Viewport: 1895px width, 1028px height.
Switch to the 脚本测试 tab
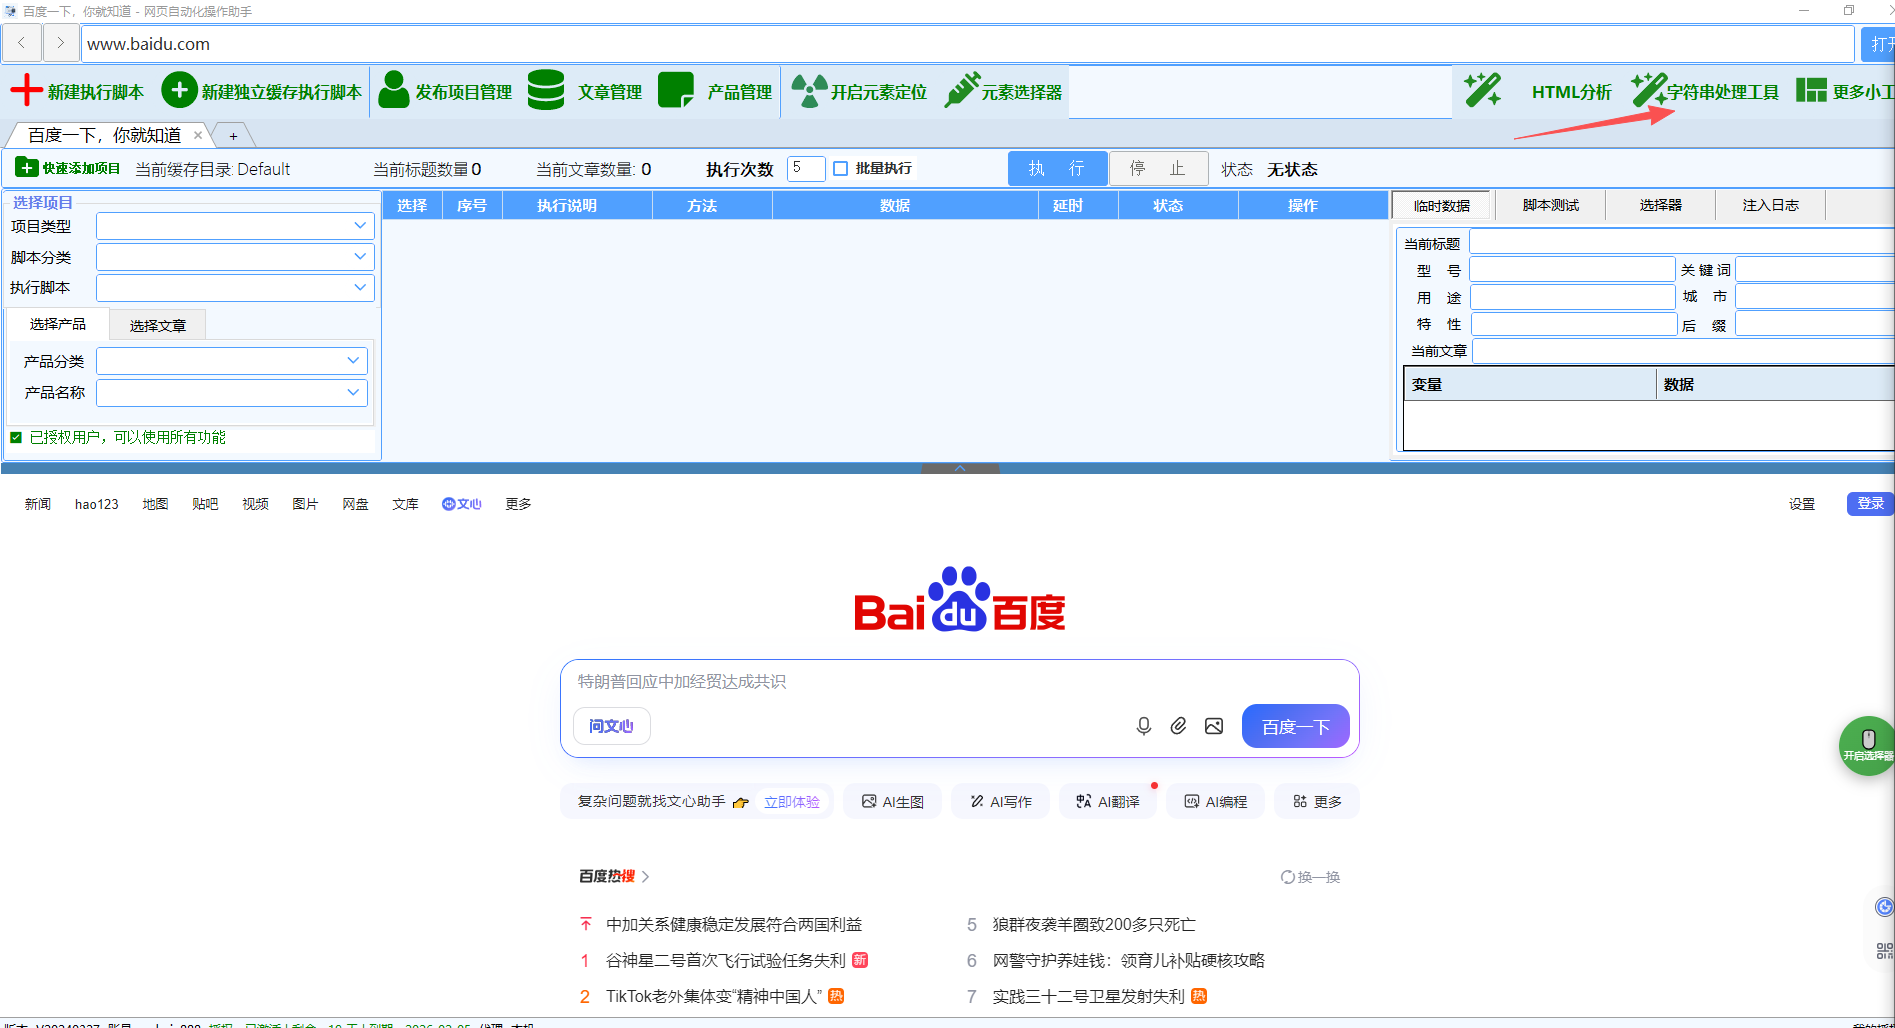point(1550,205)
